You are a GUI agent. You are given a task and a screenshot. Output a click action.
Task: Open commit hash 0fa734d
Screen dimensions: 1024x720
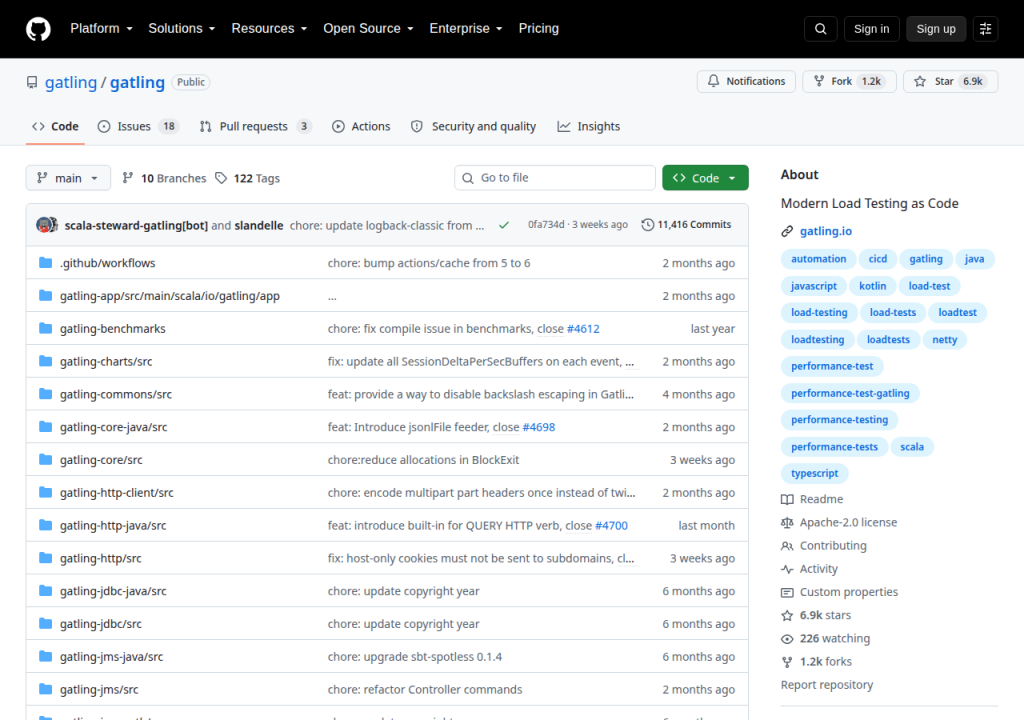point(546,224)
